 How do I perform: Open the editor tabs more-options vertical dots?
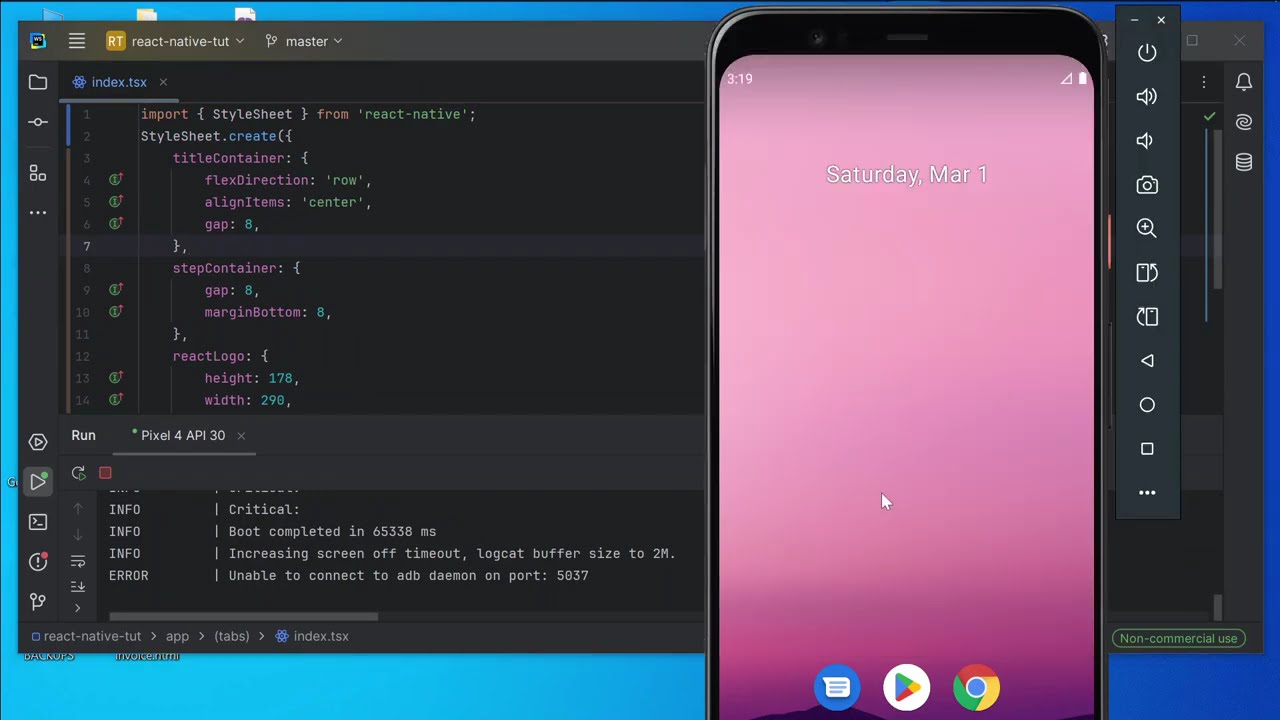[x=1204, y=82]
